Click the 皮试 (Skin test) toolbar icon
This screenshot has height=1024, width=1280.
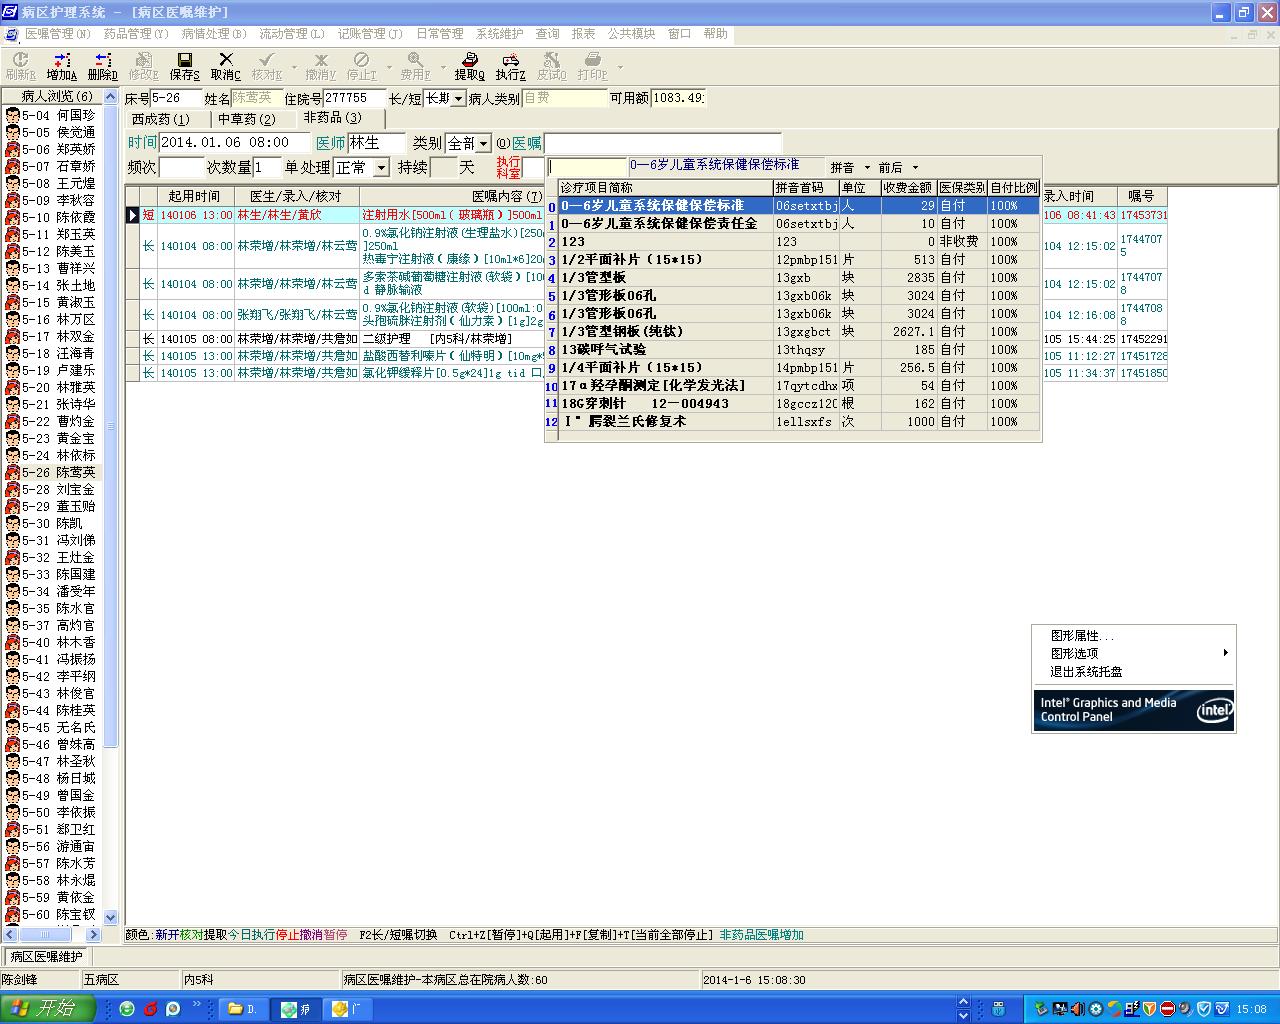551,67
